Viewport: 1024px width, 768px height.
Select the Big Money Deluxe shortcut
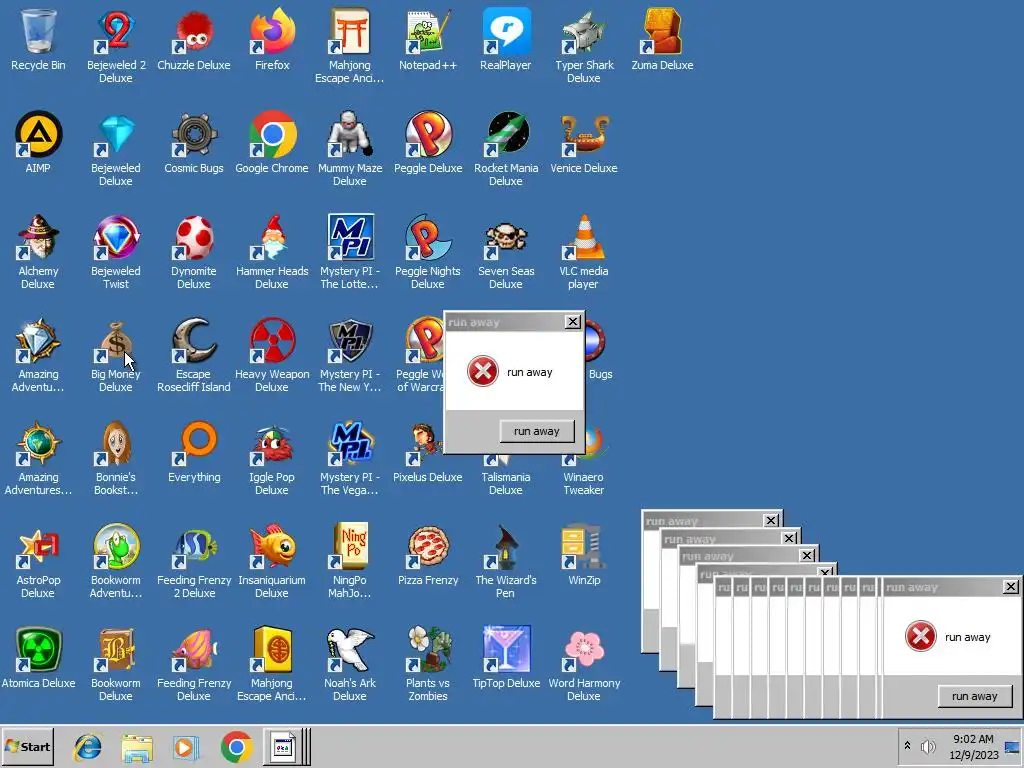coord(116,341)
